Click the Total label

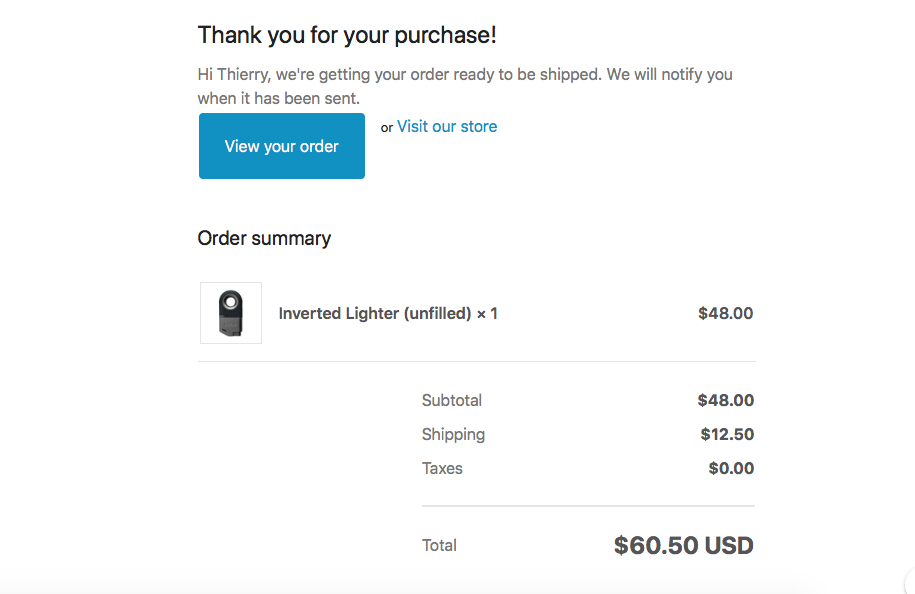(x=439, y=546)
